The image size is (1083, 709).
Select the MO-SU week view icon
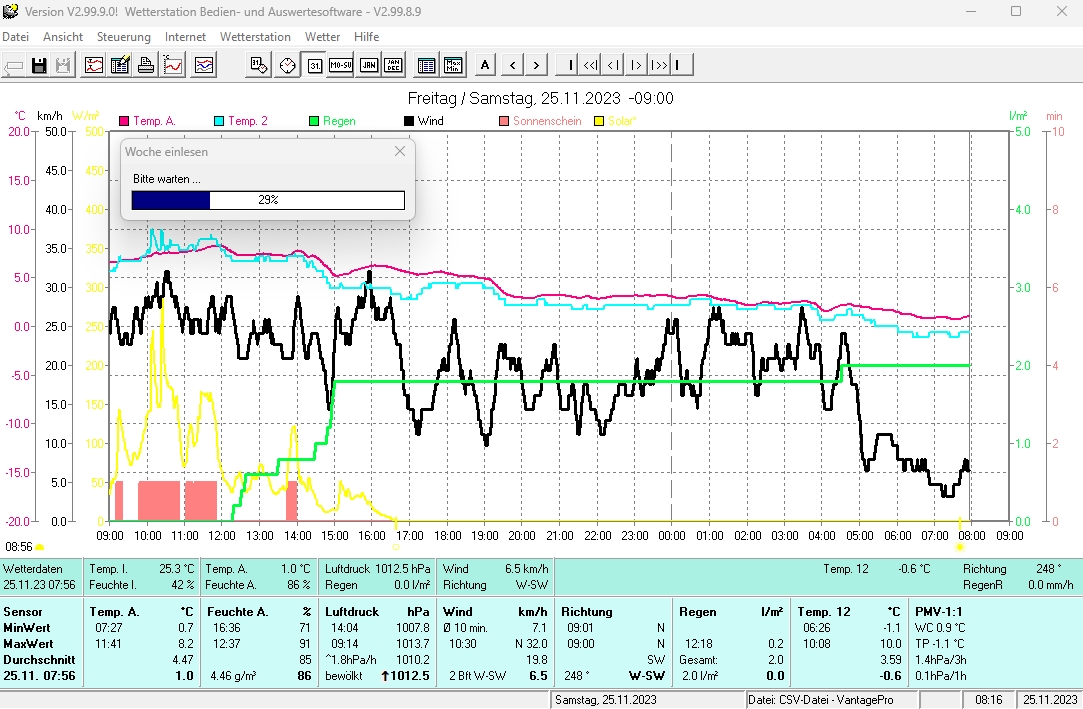click(341, 66)
